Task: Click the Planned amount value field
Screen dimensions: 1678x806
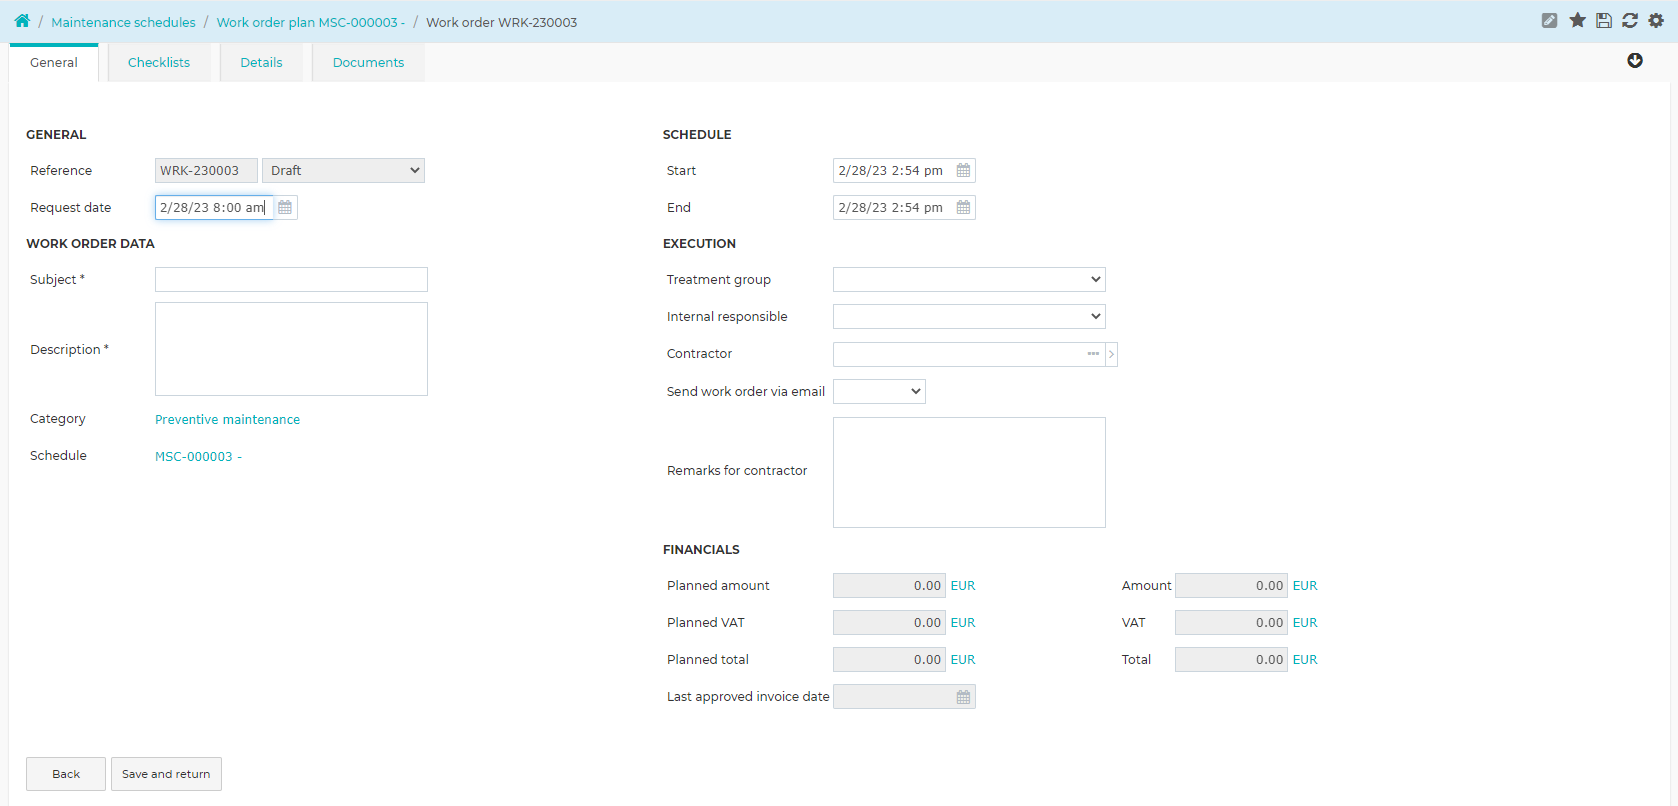Action: point(889,586)
